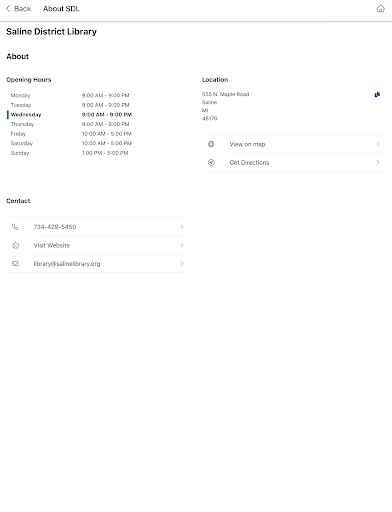Select the Opening Hours heading
Image resolution: width=392 pixels, height=512 pixels.
pyautogui.click(x=29, y=80)
